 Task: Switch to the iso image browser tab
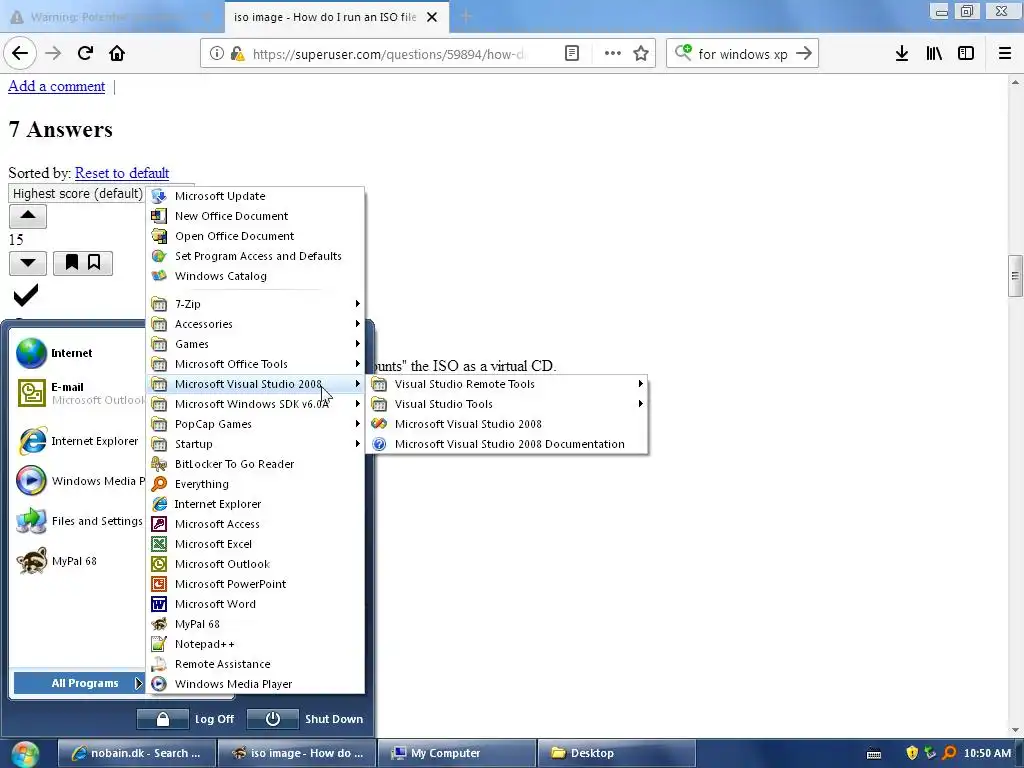pos(325,17)
